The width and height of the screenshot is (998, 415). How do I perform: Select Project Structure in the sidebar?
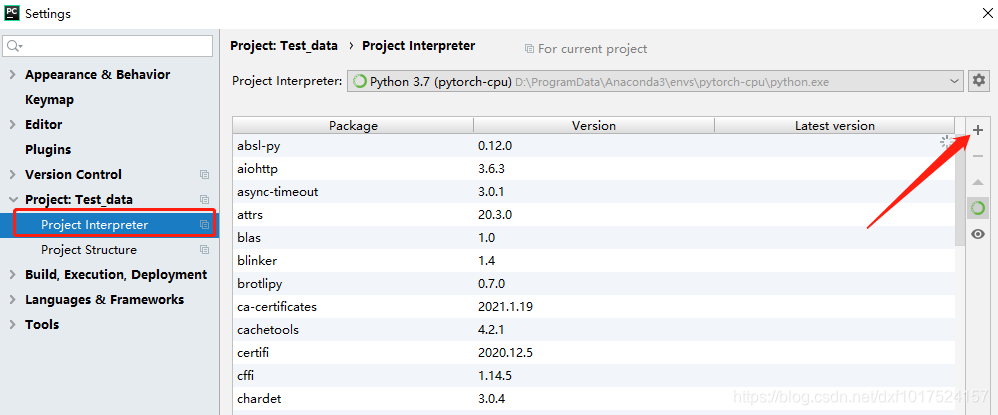point(89,250)
